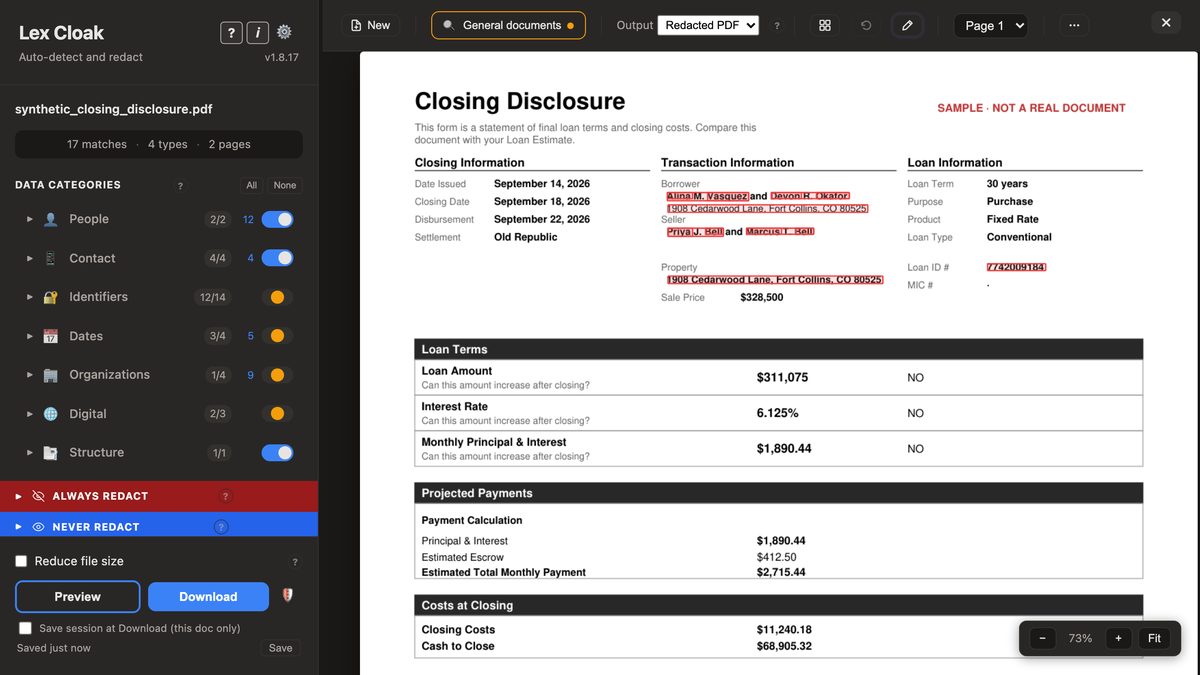Toggle the Organizations category switch
Viewport: 1200px width, 675px height.
coord(277,375)
